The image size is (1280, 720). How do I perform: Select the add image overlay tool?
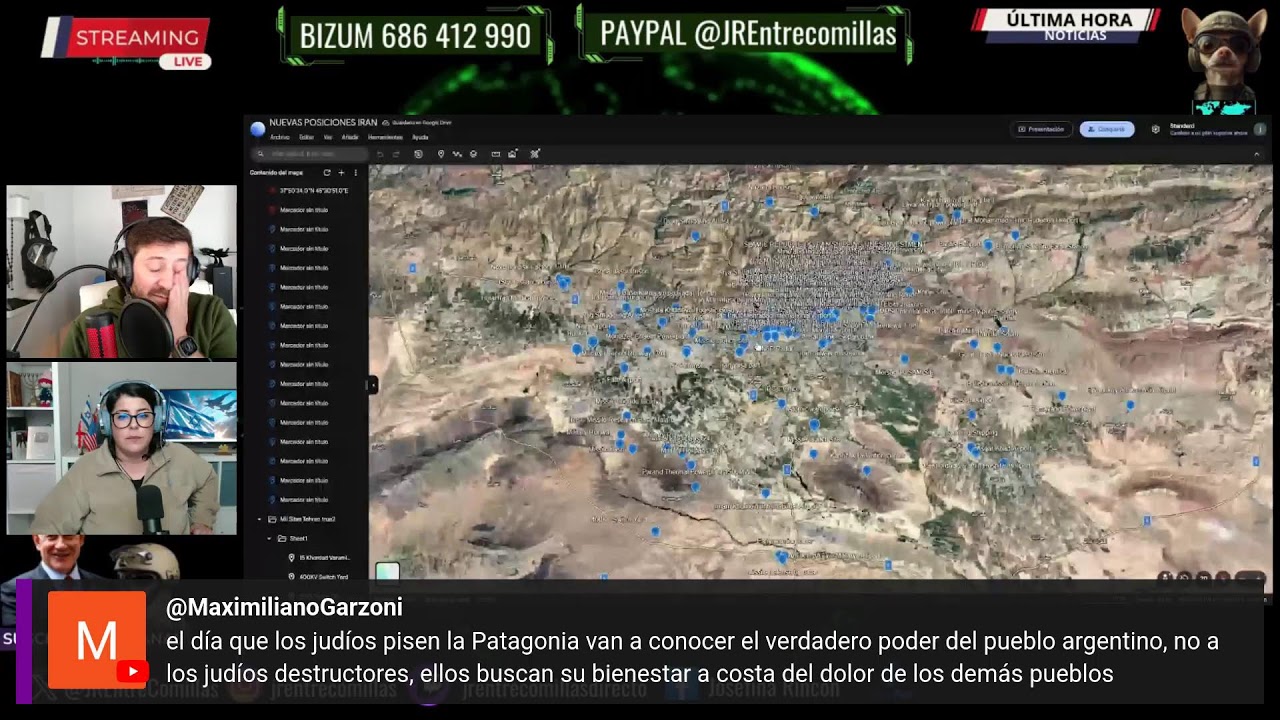[x=512, y=153]
